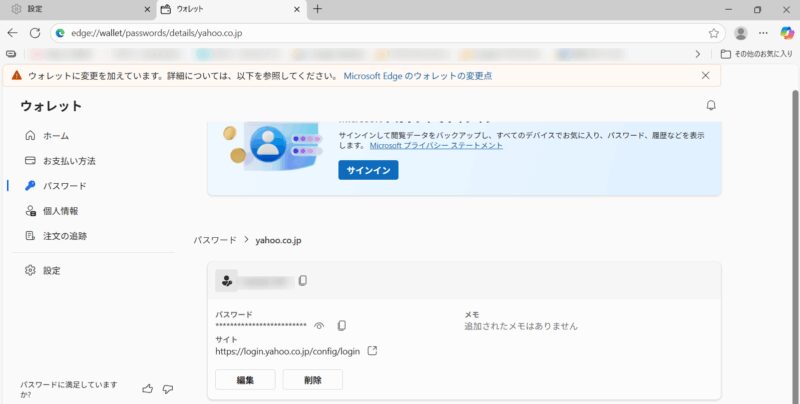Give thumbs up feedback on passwords
This screenshot has width=800, height=404.
(147, 389)
